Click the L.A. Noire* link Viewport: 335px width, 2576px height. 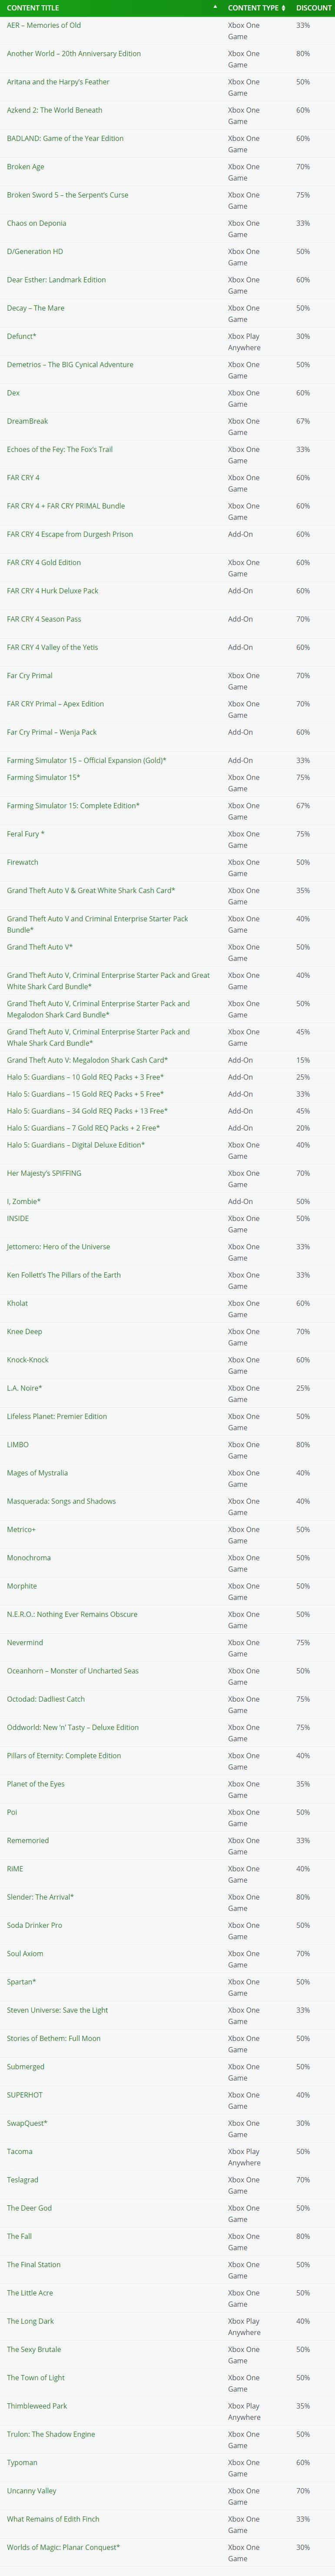coord(24,1388)
